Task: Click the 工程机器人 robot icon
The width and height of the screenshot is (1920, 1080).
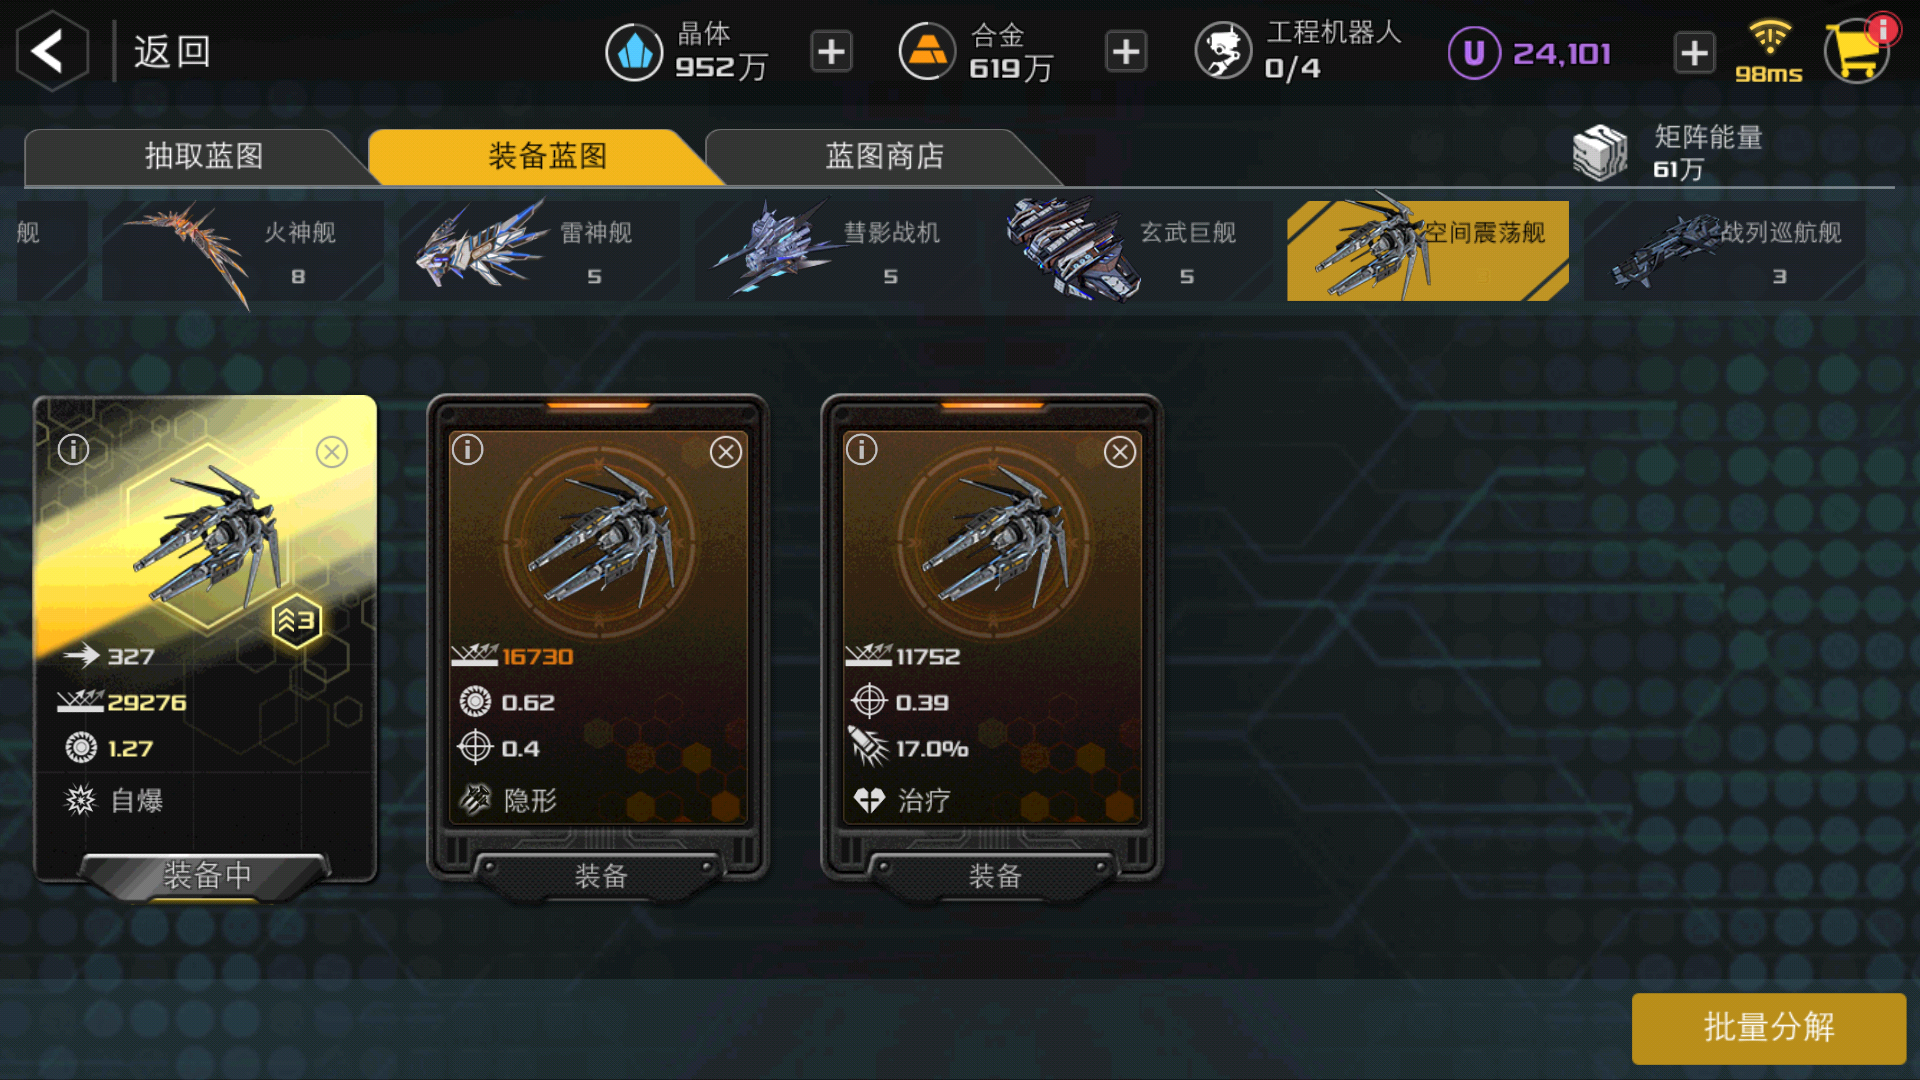Action: (x=1223, y=51)
